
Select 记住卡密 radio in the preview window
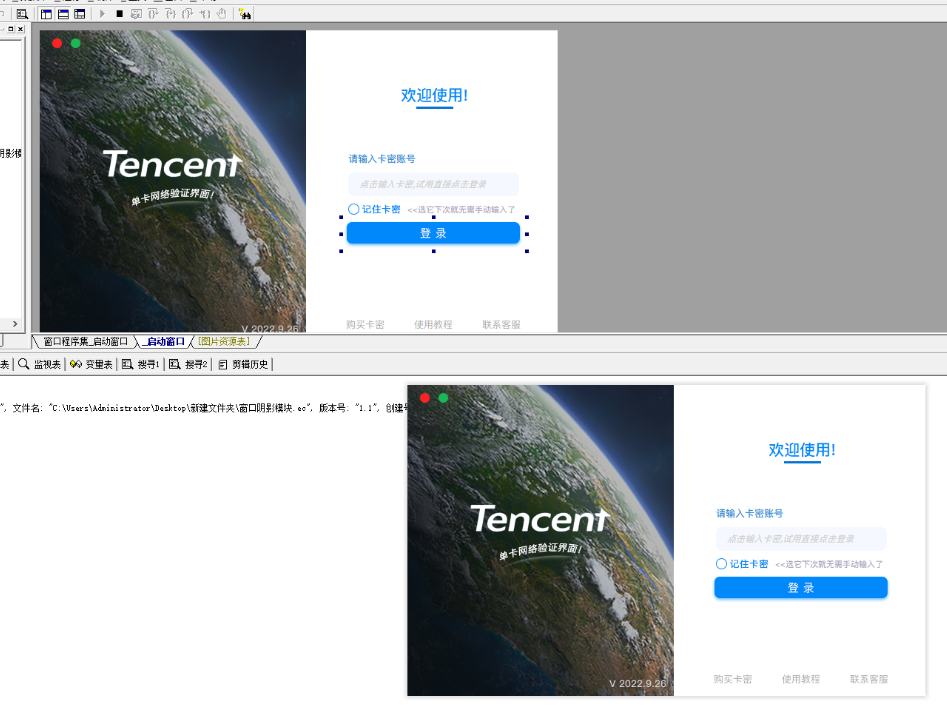(721, 563)
